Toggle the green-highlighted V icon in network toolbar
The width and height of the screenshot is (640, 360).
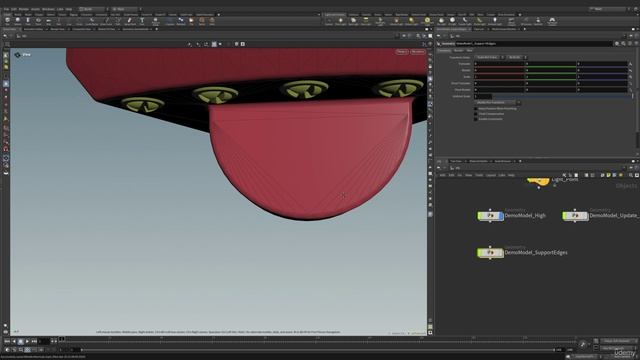(x=608, y=175)
